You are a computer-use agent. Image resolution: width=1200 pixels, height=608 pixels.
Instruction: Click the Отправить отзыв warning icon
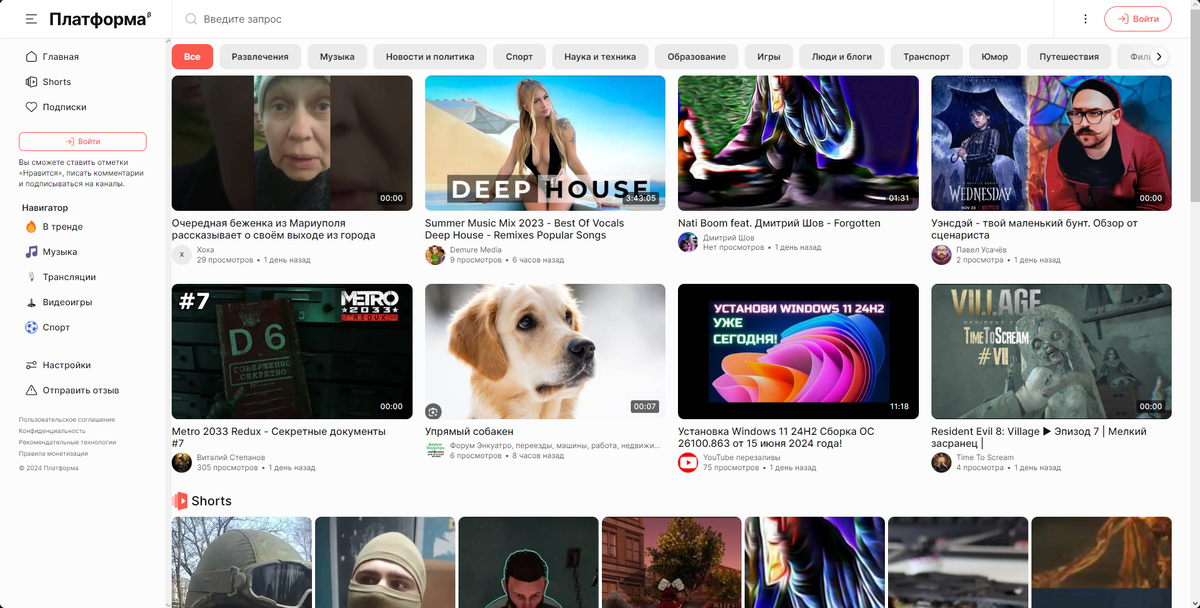coord(32,390)
